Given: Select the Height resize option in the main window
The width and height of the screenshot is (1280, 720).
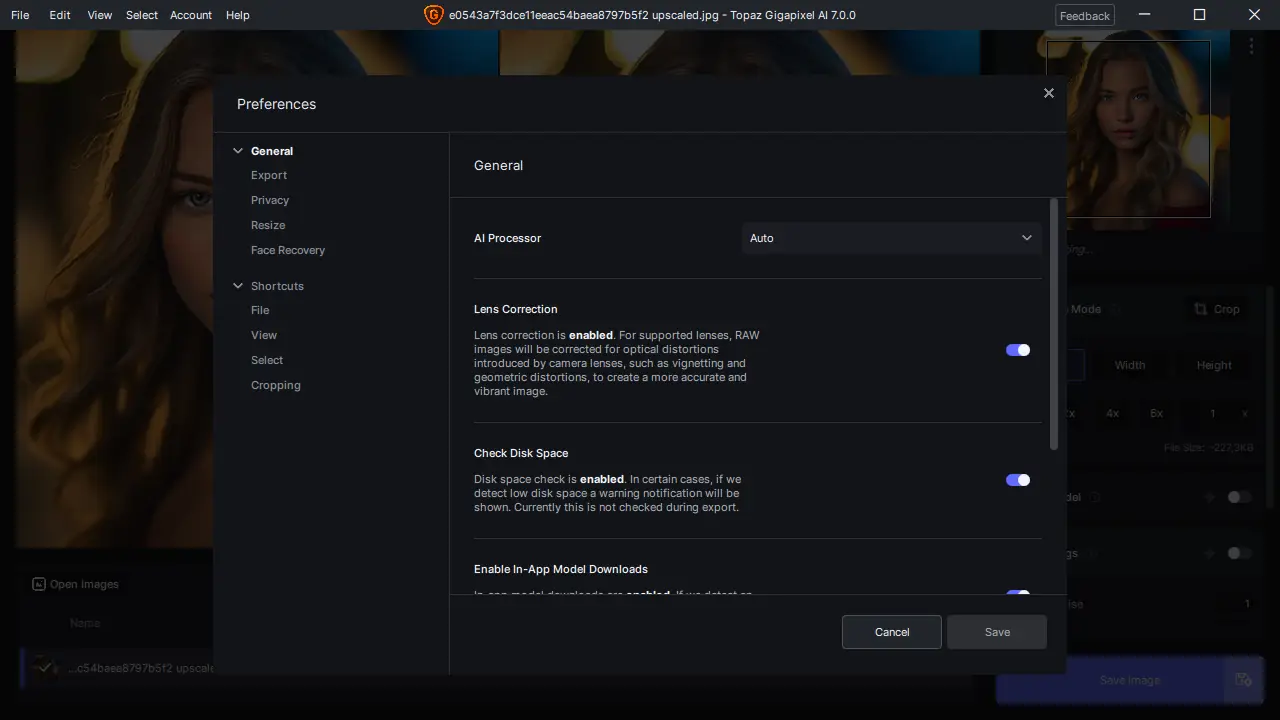Looking at the screenshot, I should pyautogui.click(x=1214, y=365).
